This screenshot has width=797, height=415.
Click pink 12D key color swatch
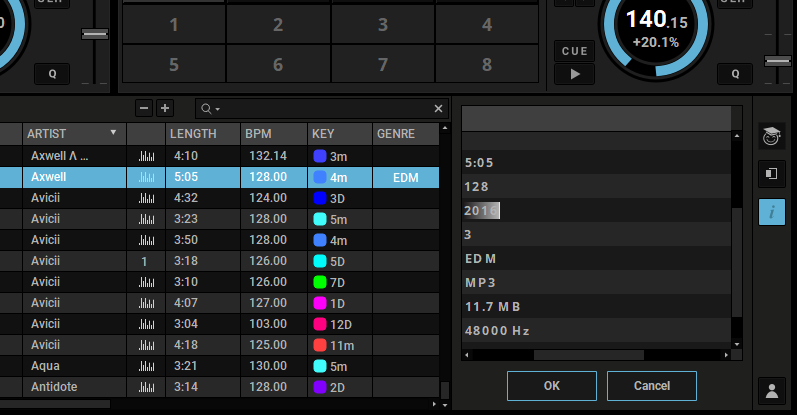pyautogui.click(x=320, y=324)
